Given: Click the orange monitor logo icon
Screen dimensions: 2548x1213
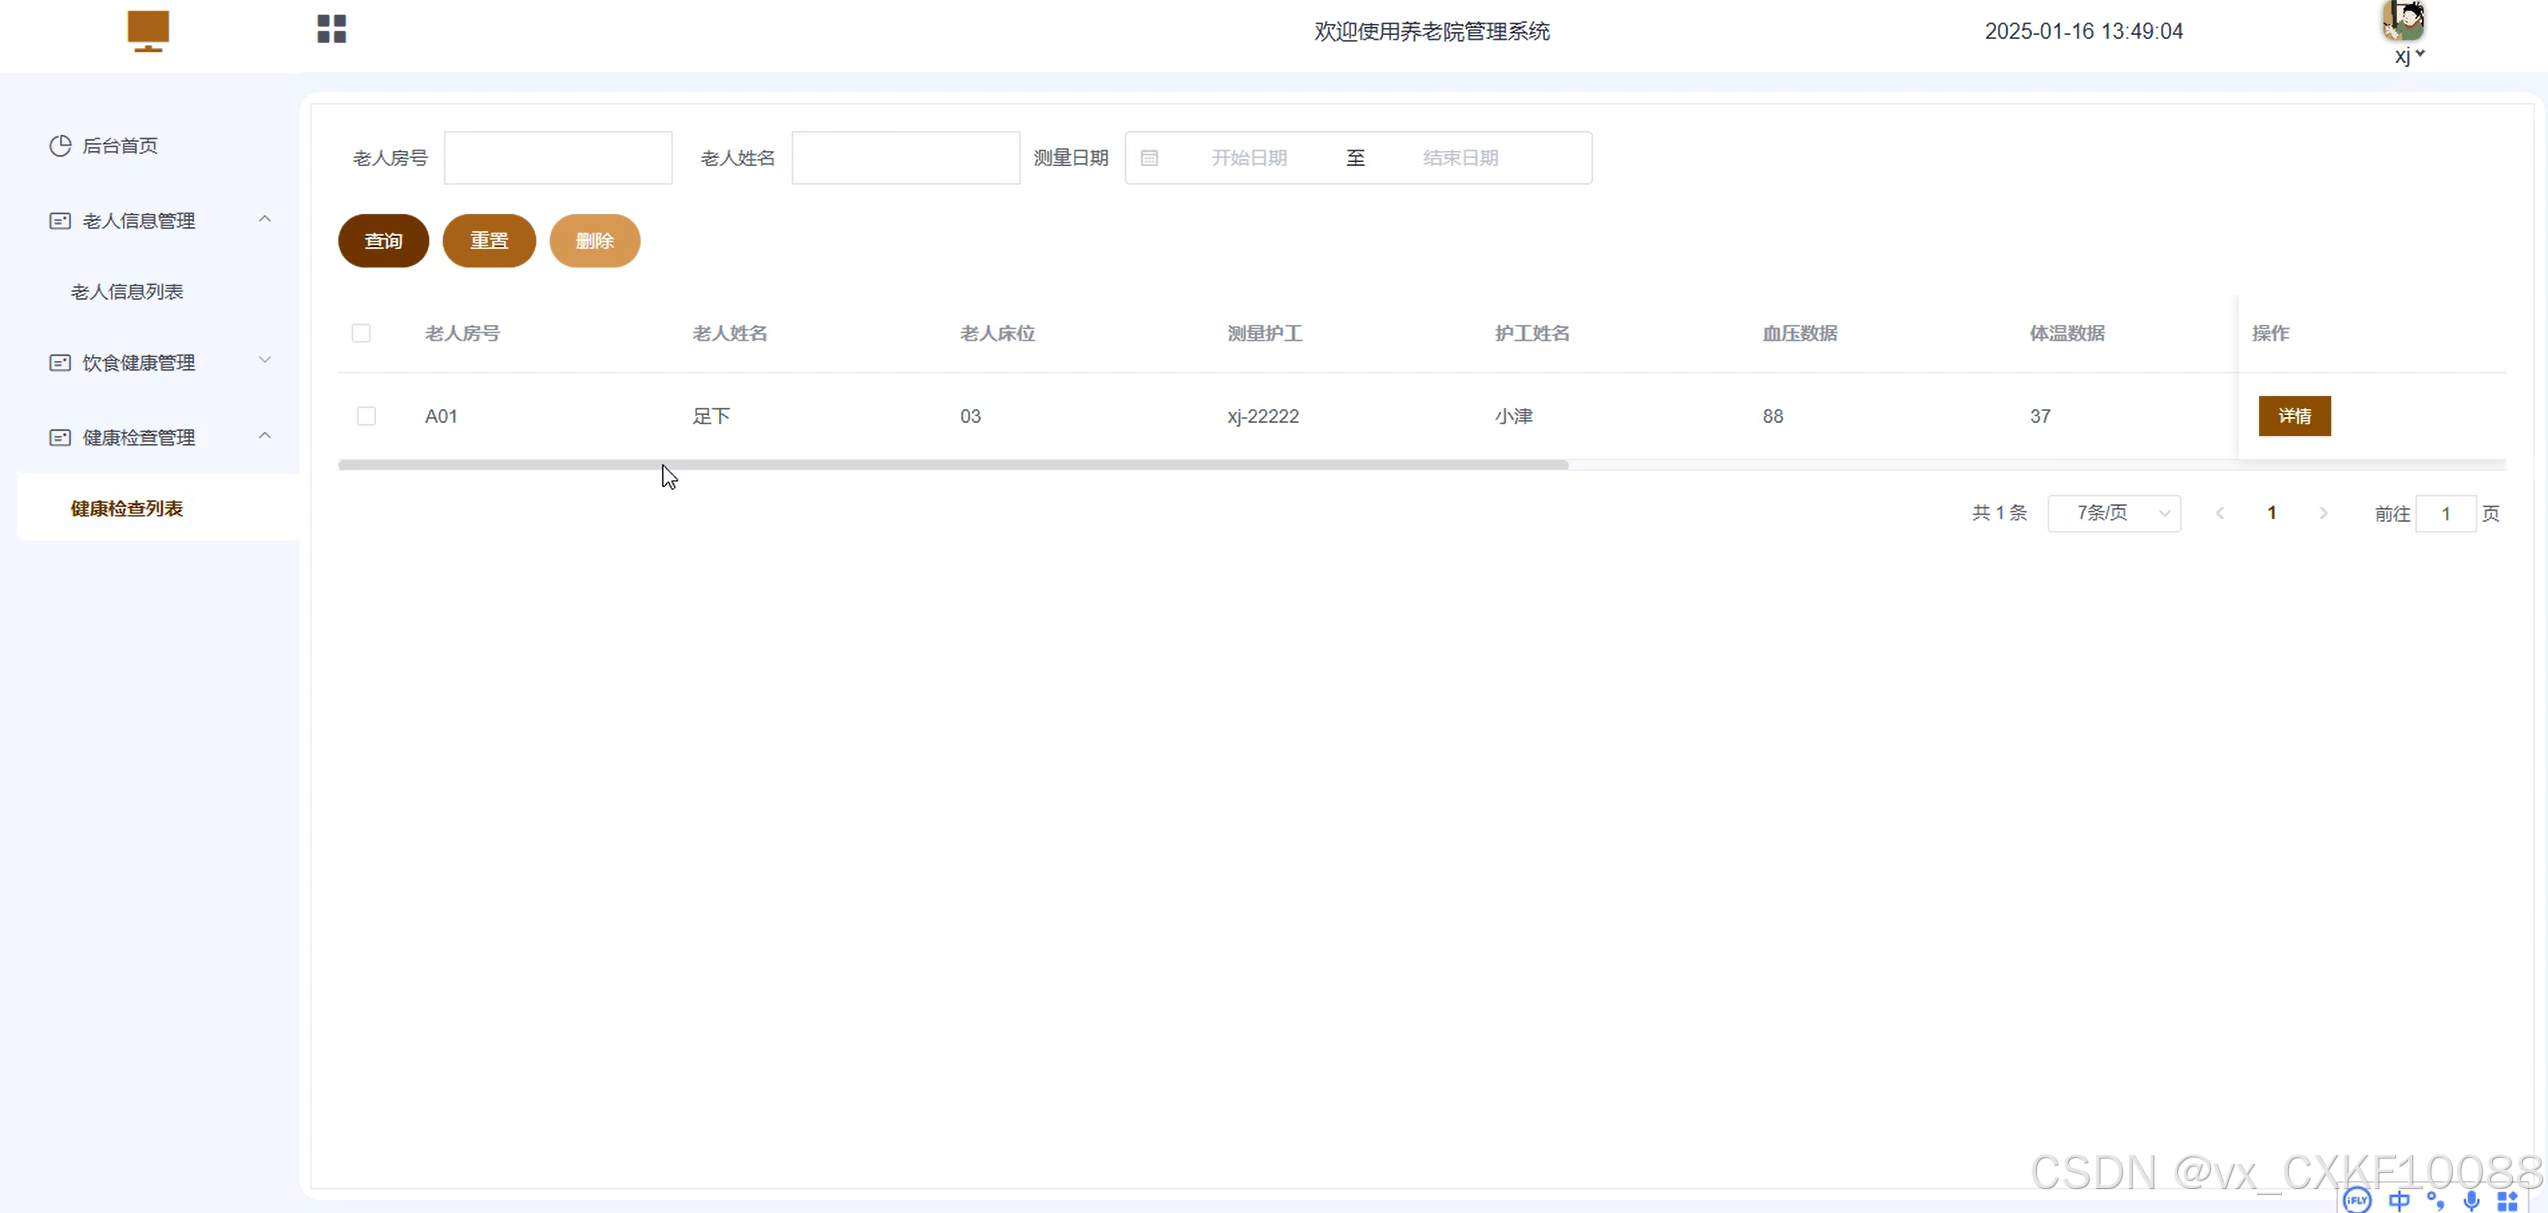Looking at the screenshot, I should 148,30.
